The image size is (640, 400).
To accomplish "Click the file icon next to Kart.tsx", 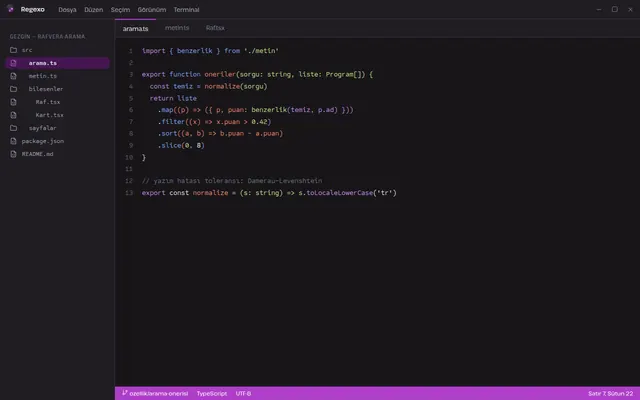I will tap(13, 115).
